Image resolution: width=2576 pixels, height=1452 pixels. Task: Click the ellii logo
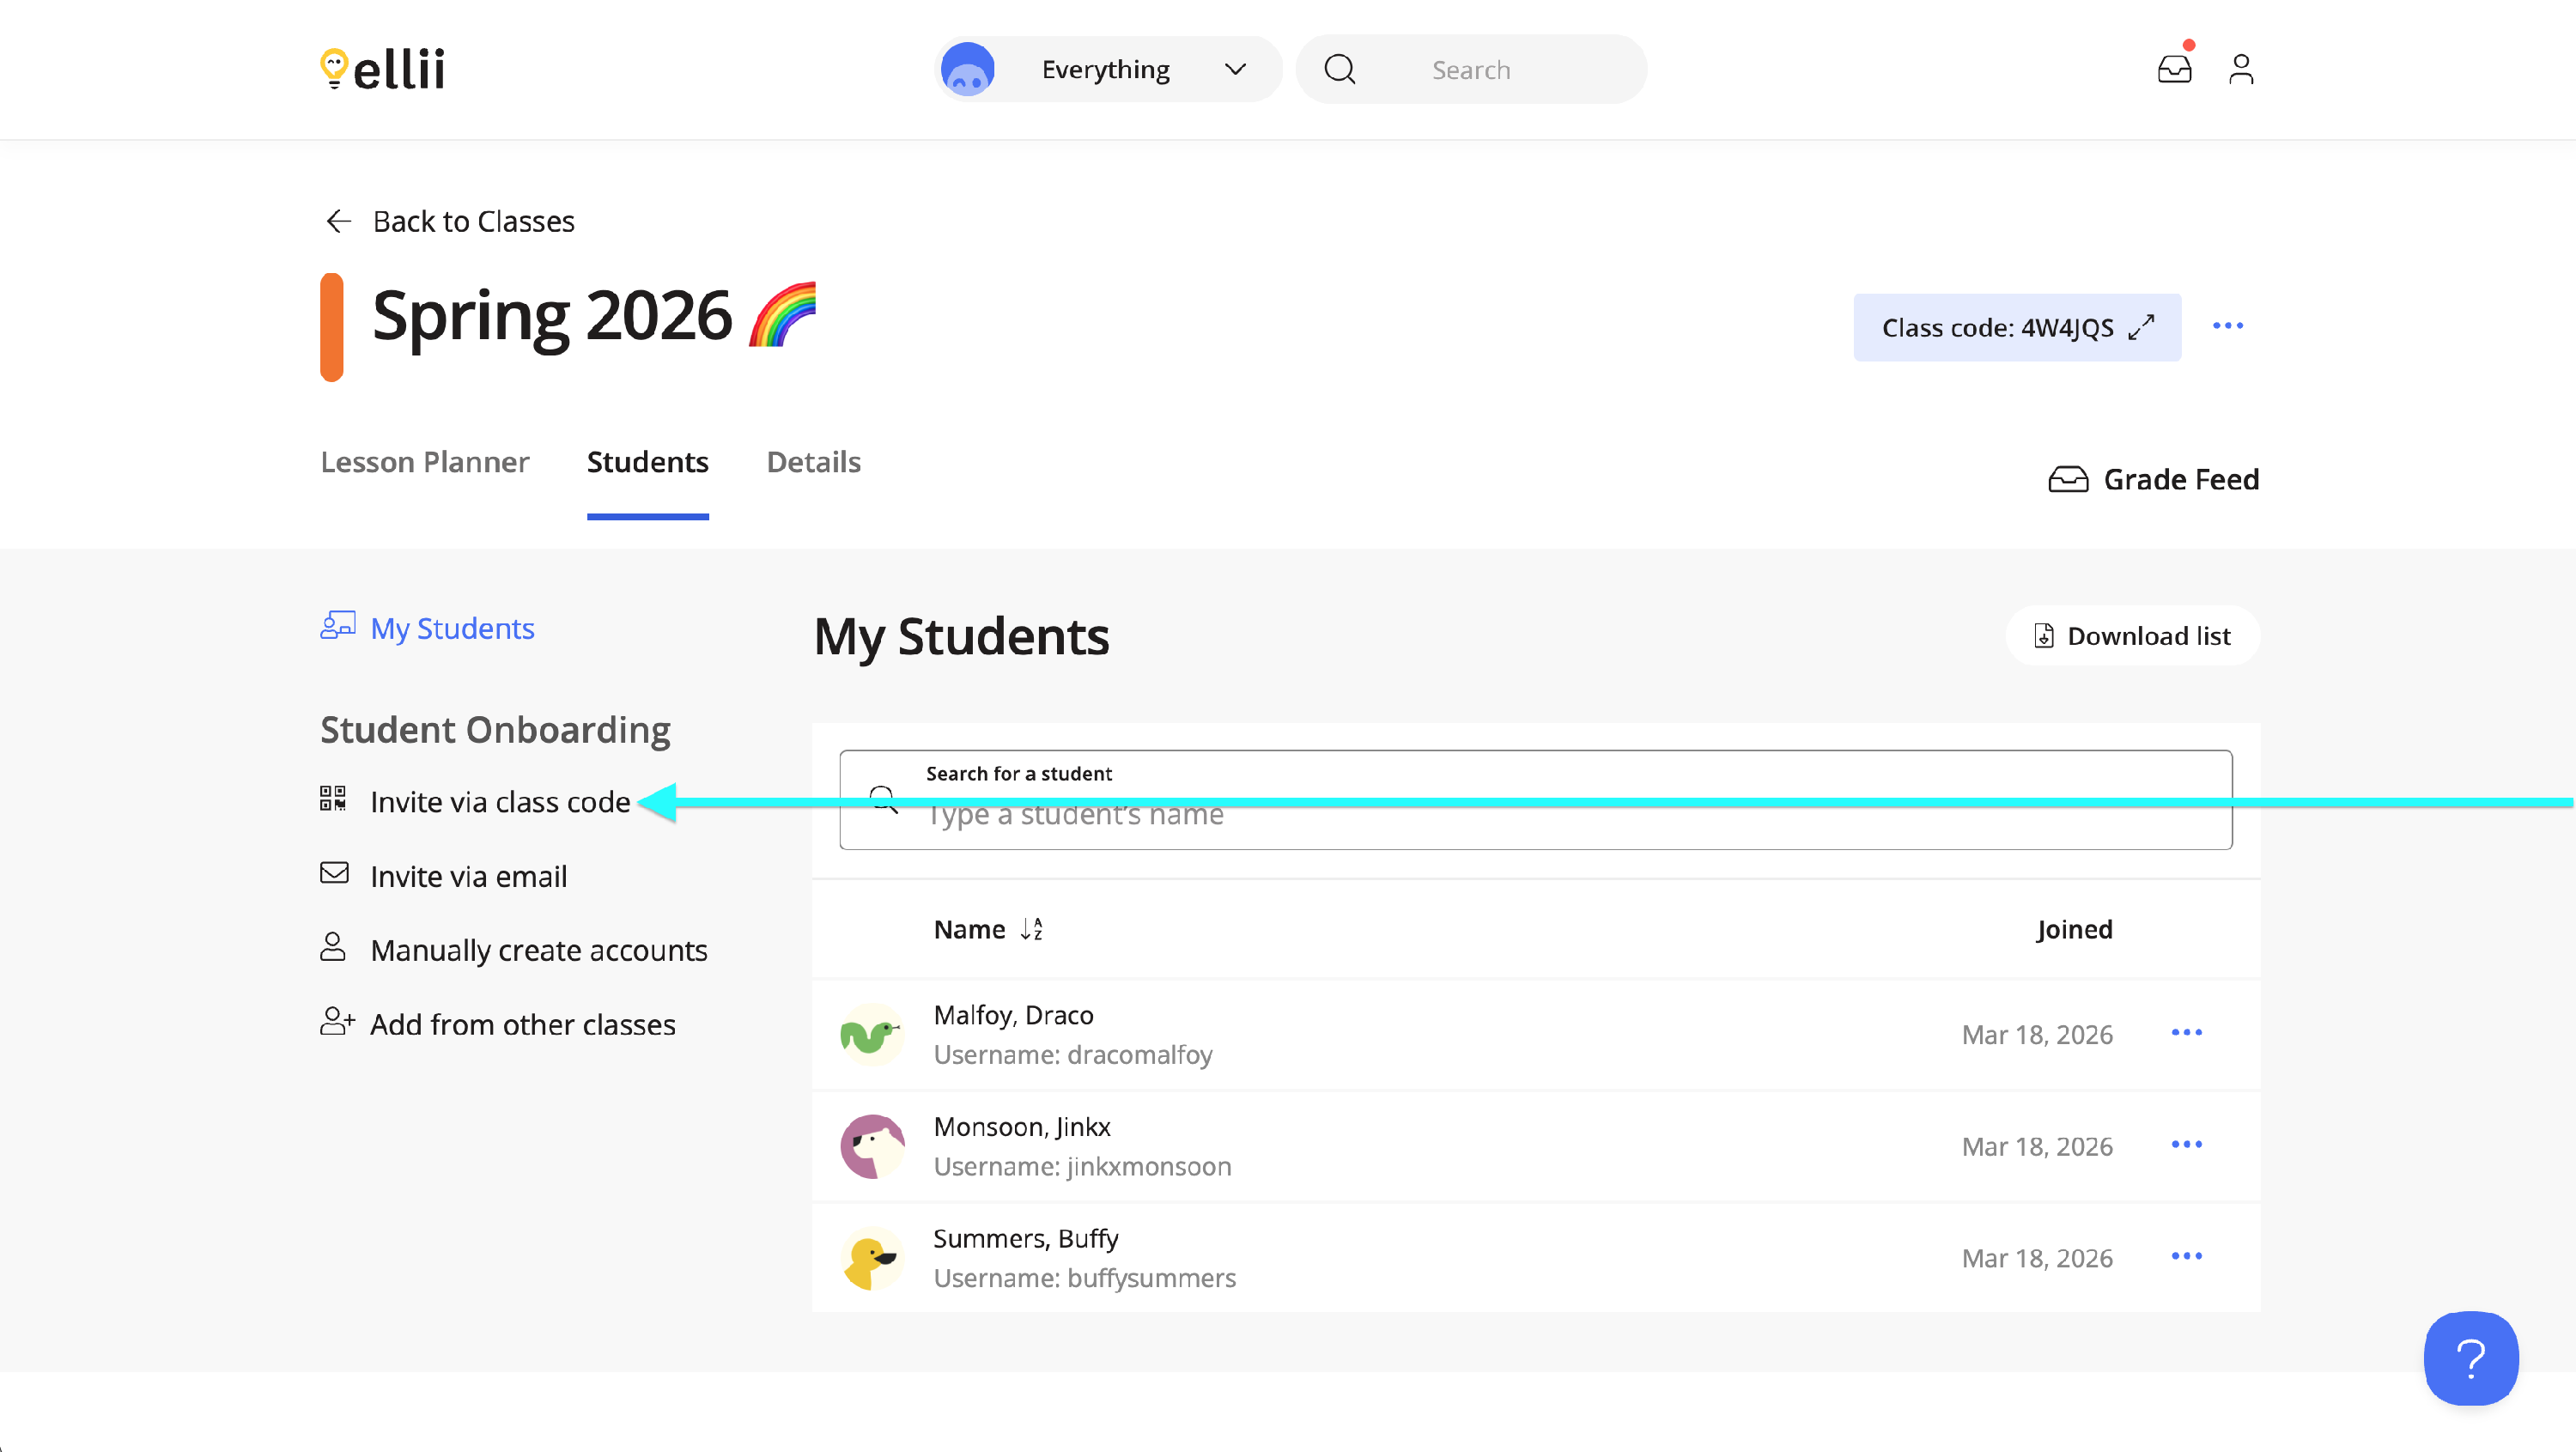pos(383,69)
